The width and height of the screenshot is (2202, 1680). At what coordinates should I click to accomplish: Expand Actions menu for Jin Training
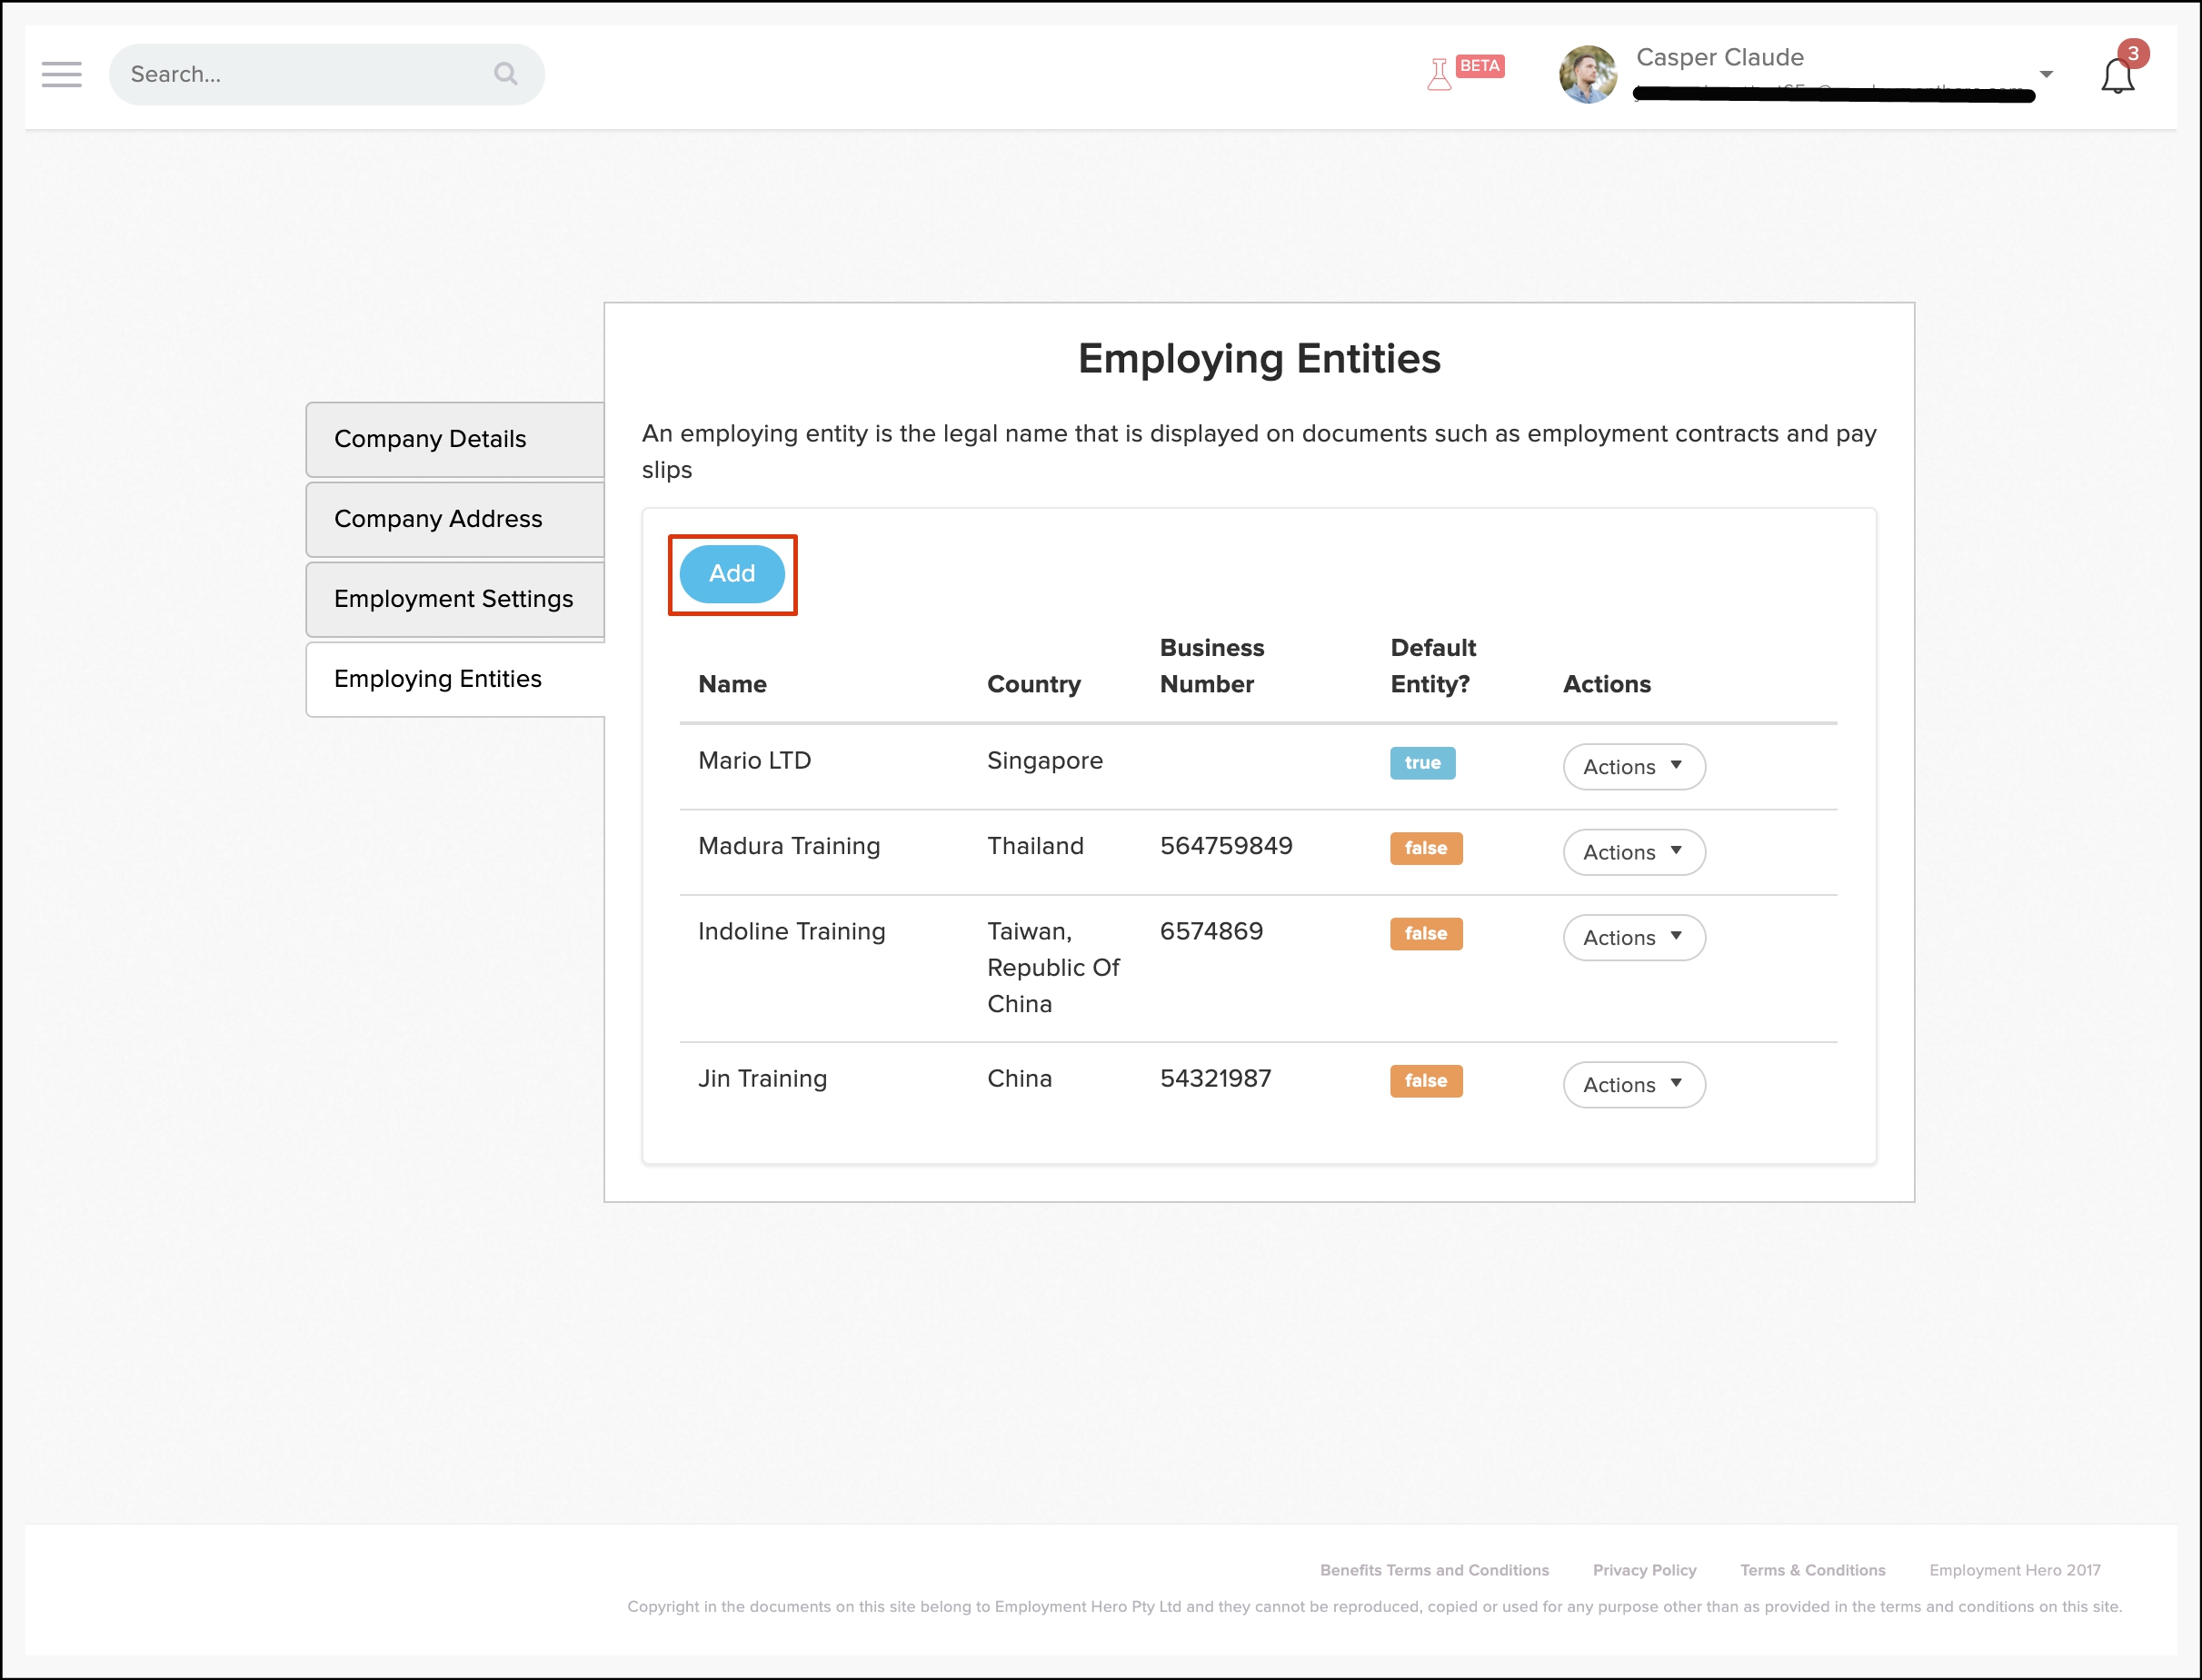pyautogui.click(x=1633, y=1085)
